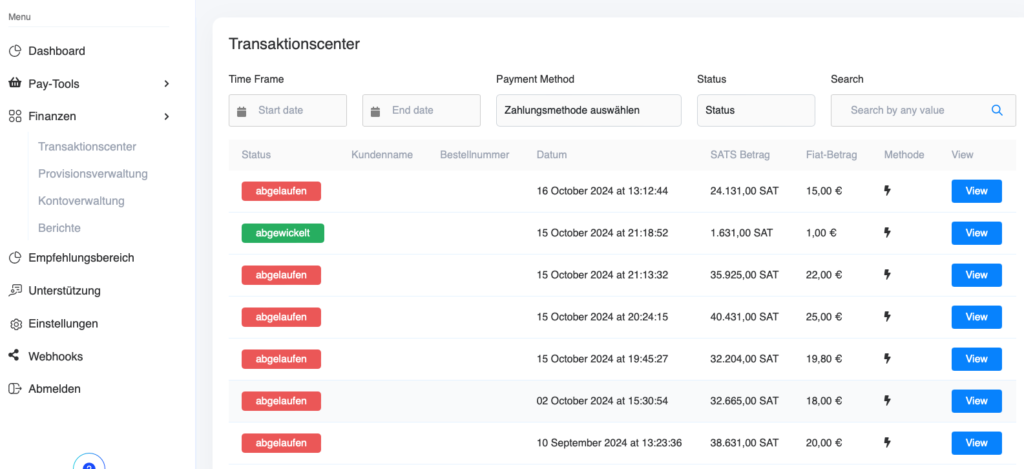The width and height of the screenshot is (1024, 469).
Task: Click the End date field
Action: (421, 110)
